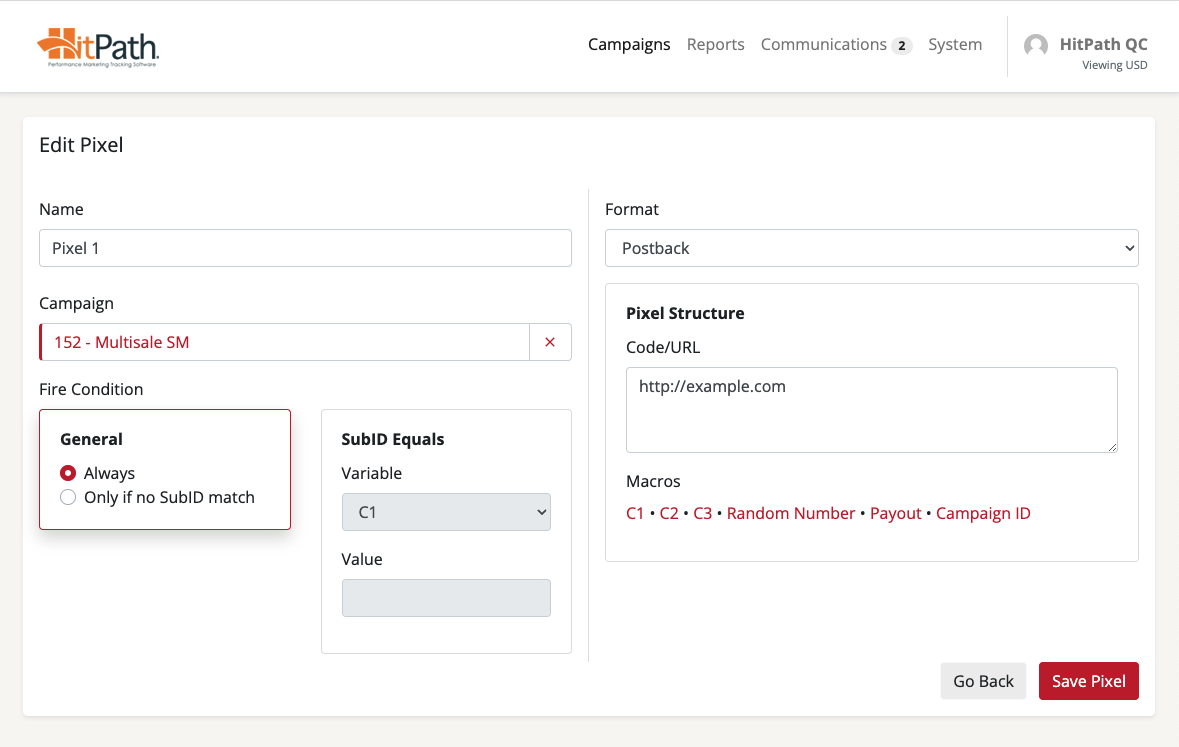Open the Campaigns menu

(x=629, y=44)
